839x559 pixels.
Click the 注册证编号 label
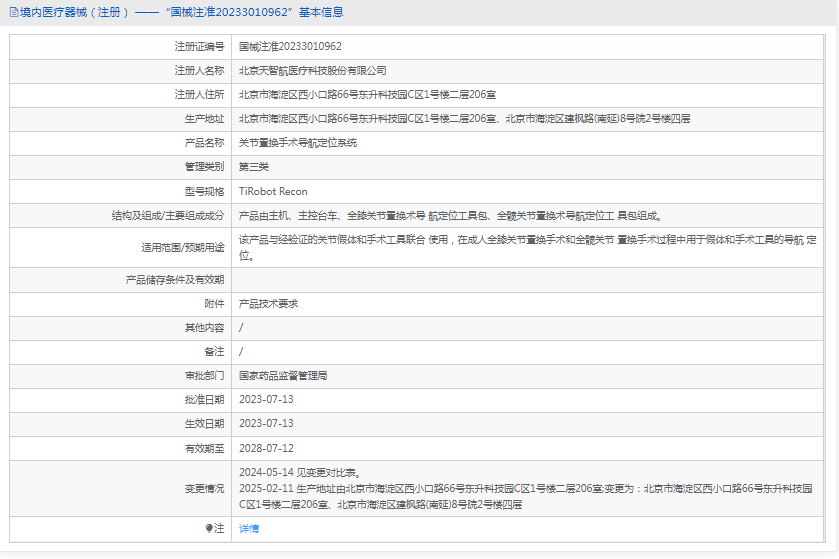[199, 47]
